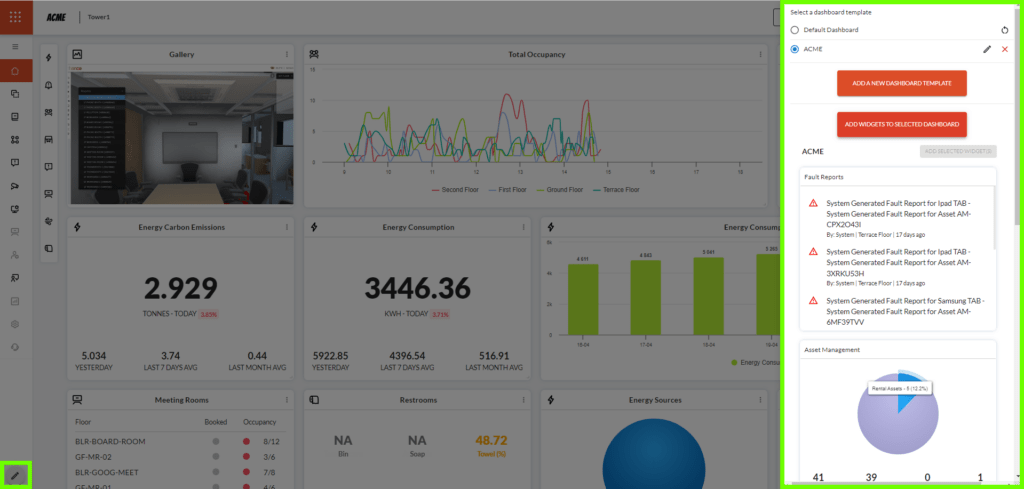Image resolution: width=1024 pixels, height=489 pixels.
Task: Toggle Second Floor legend in occupancy chart
Action: point(457,188)
